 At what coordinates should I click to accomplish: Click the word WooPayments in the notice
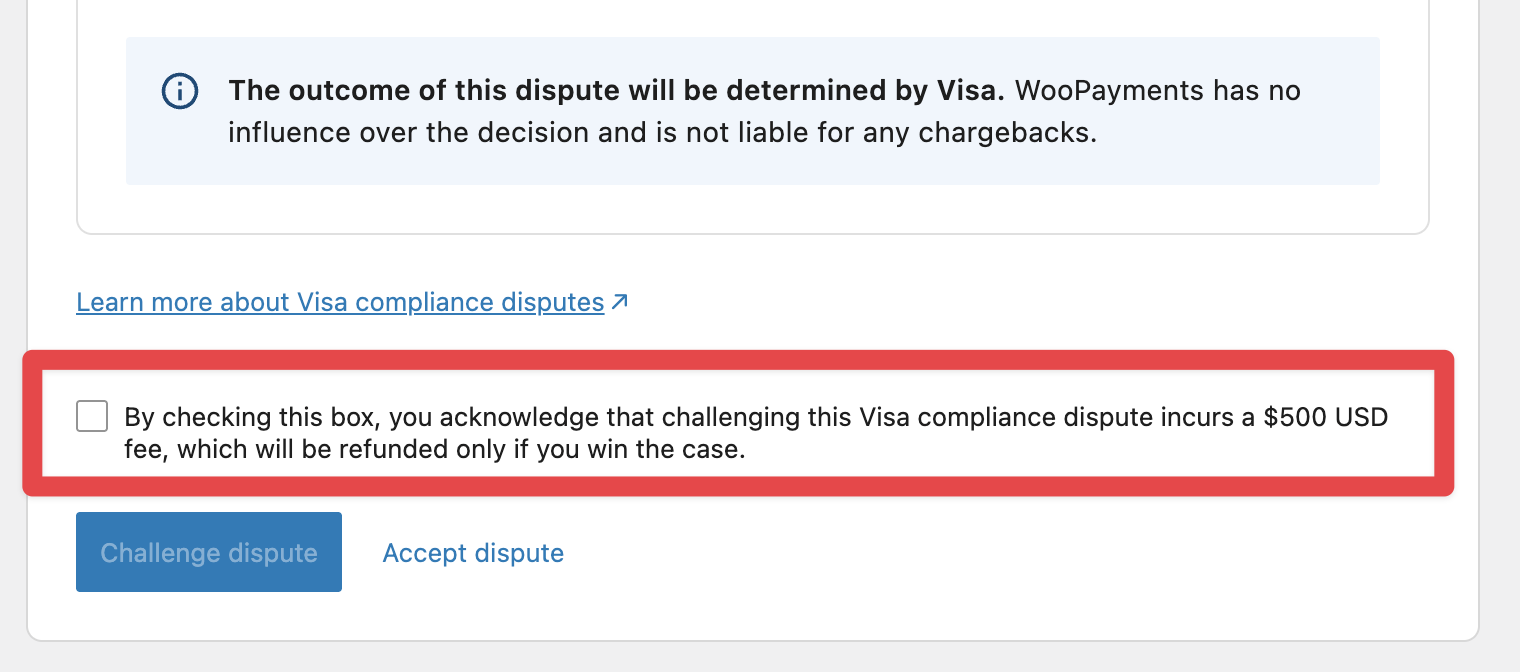pyautogui.click(x=1108, y=91)
